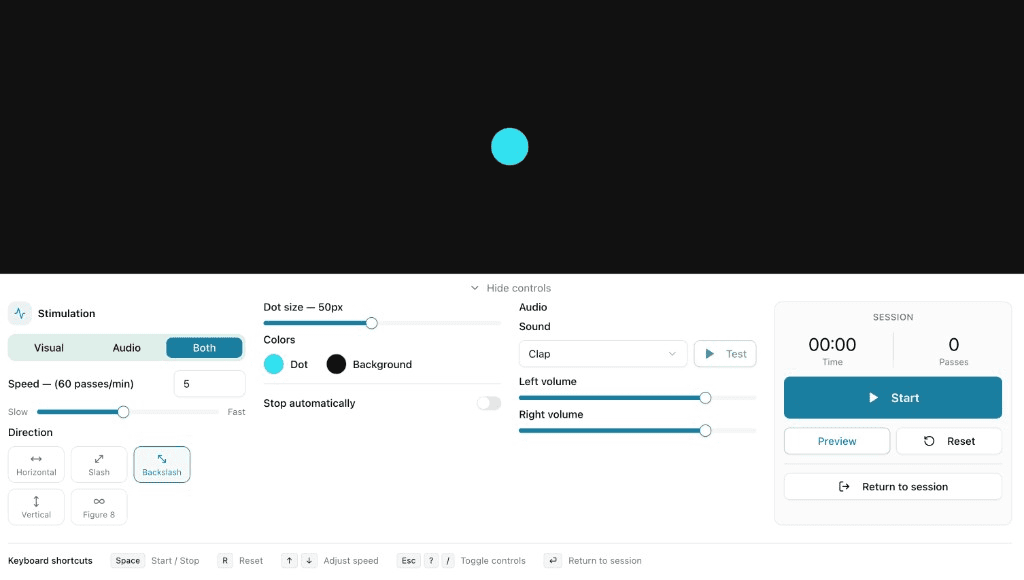
Task: Click the Space key shortcut badge
Action: (x=127, y=560)
